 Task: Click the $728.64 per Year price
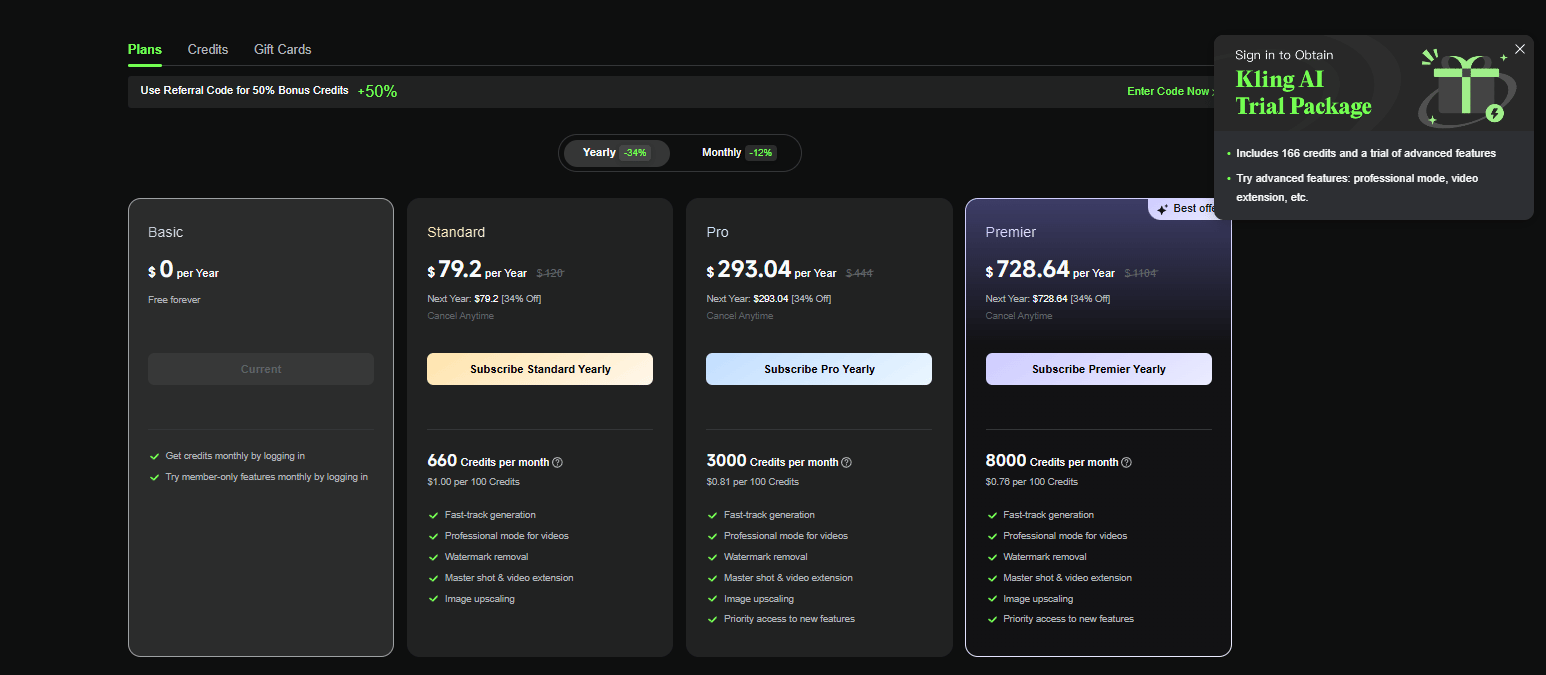pyautogui.click(x=1050, y=270)
